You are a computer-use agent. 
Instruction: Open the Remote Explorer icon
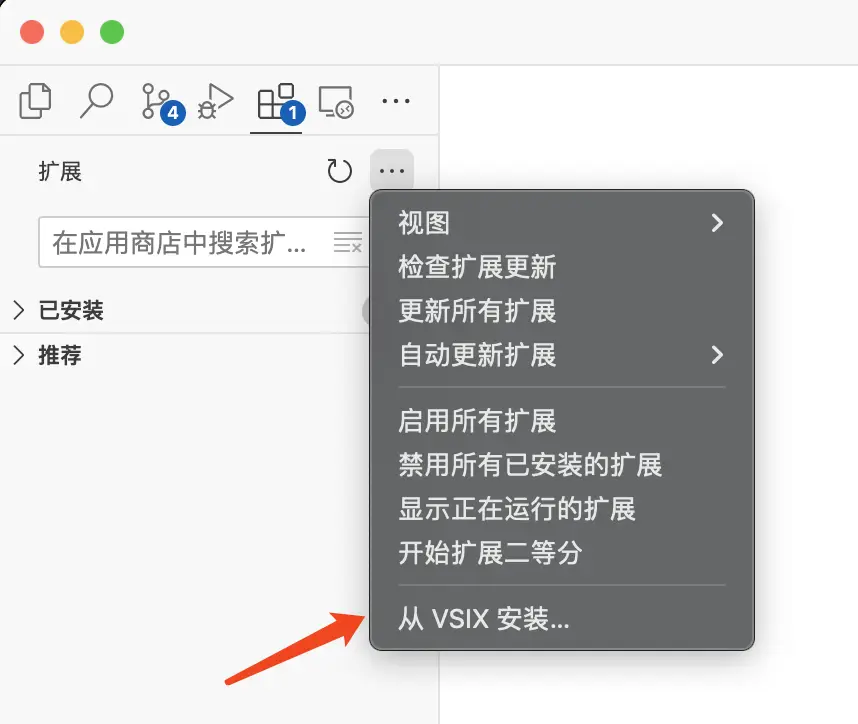[x=336, y=101]
